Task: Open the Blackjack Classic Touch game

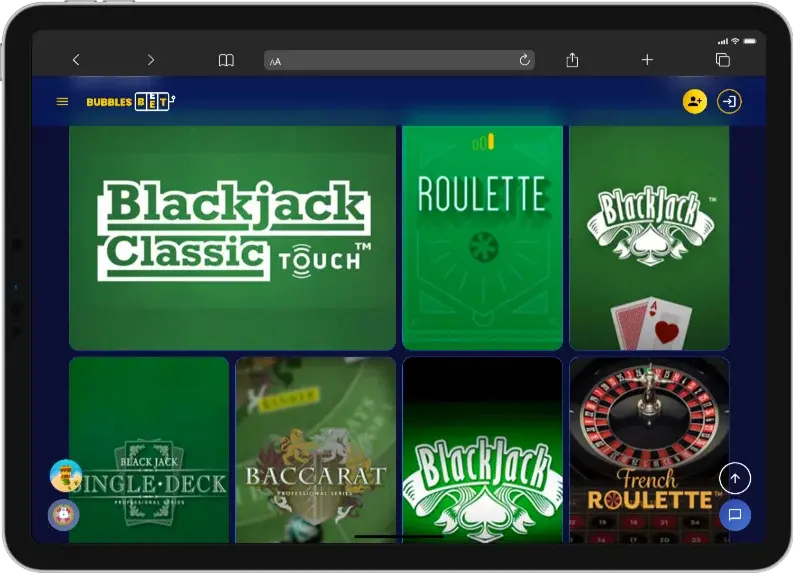Action: point(232,237)
